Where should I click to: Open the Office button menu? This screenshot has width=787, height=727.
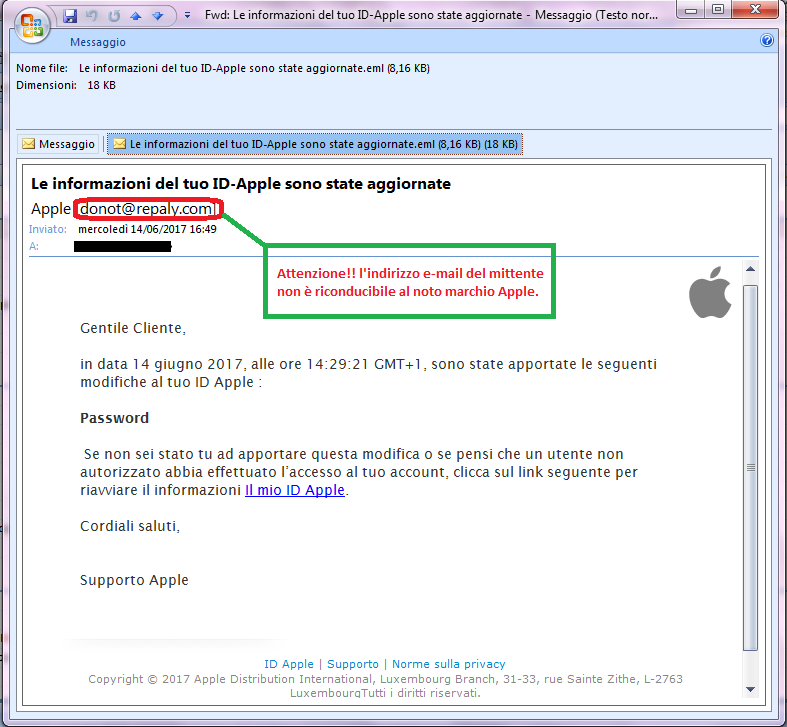(33, 25)
